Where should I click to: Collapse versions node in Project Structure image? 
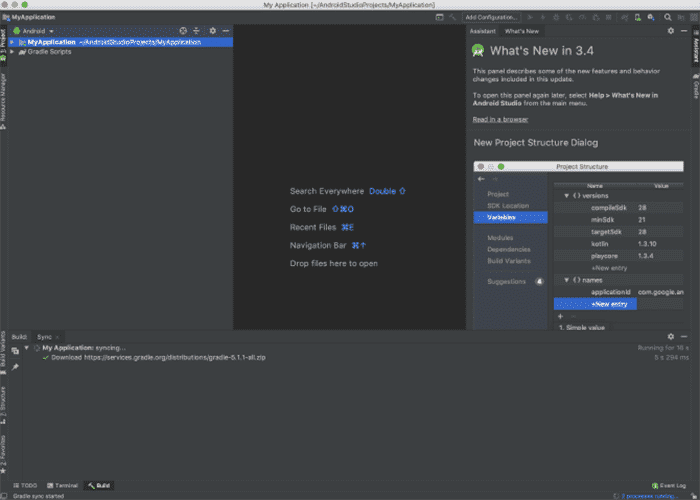point(567,196)
